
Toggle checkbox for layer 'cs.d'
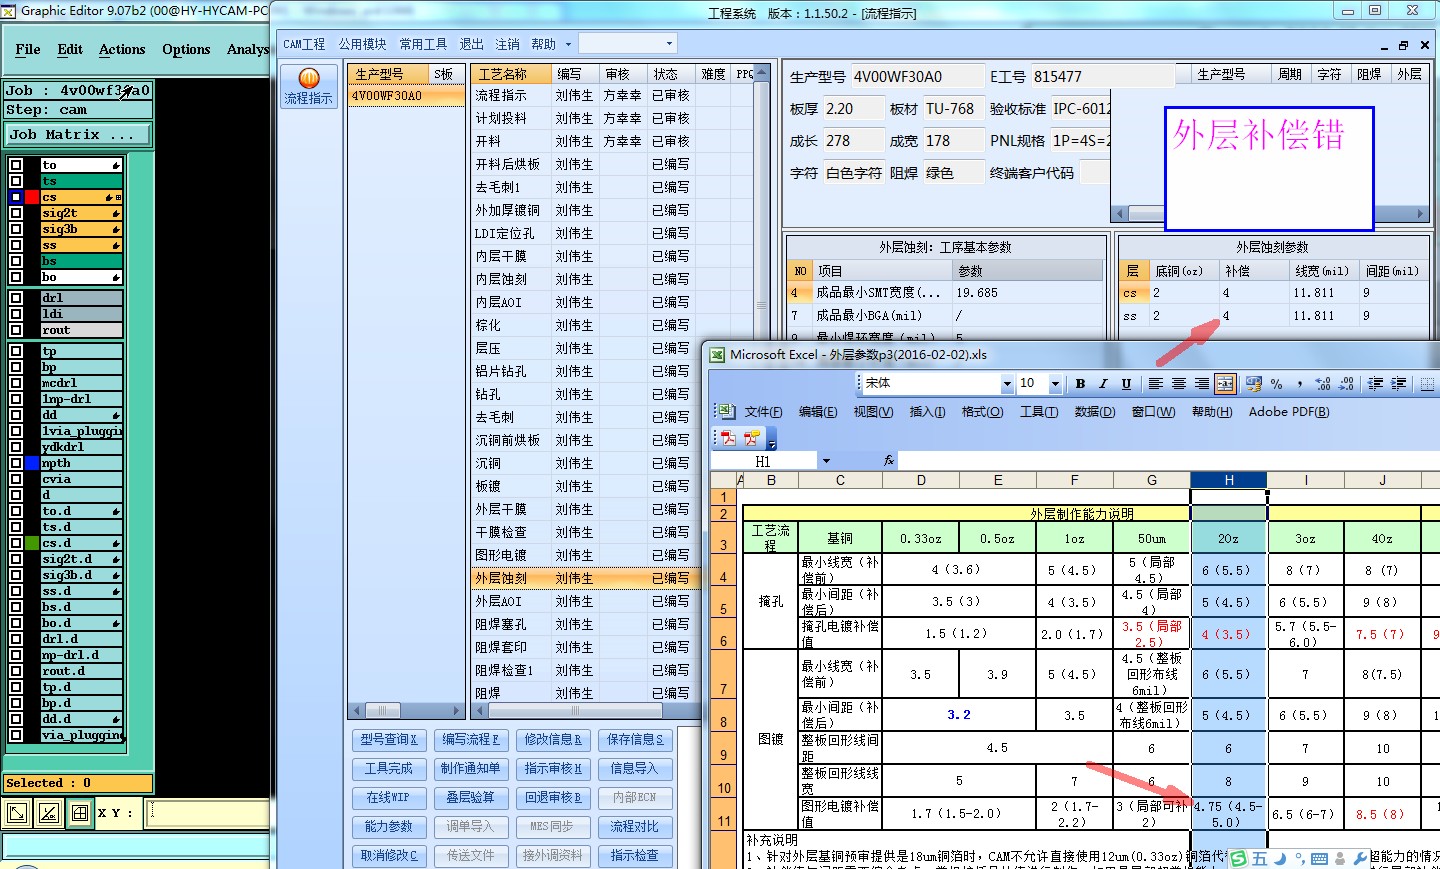[x=16, y=543]
